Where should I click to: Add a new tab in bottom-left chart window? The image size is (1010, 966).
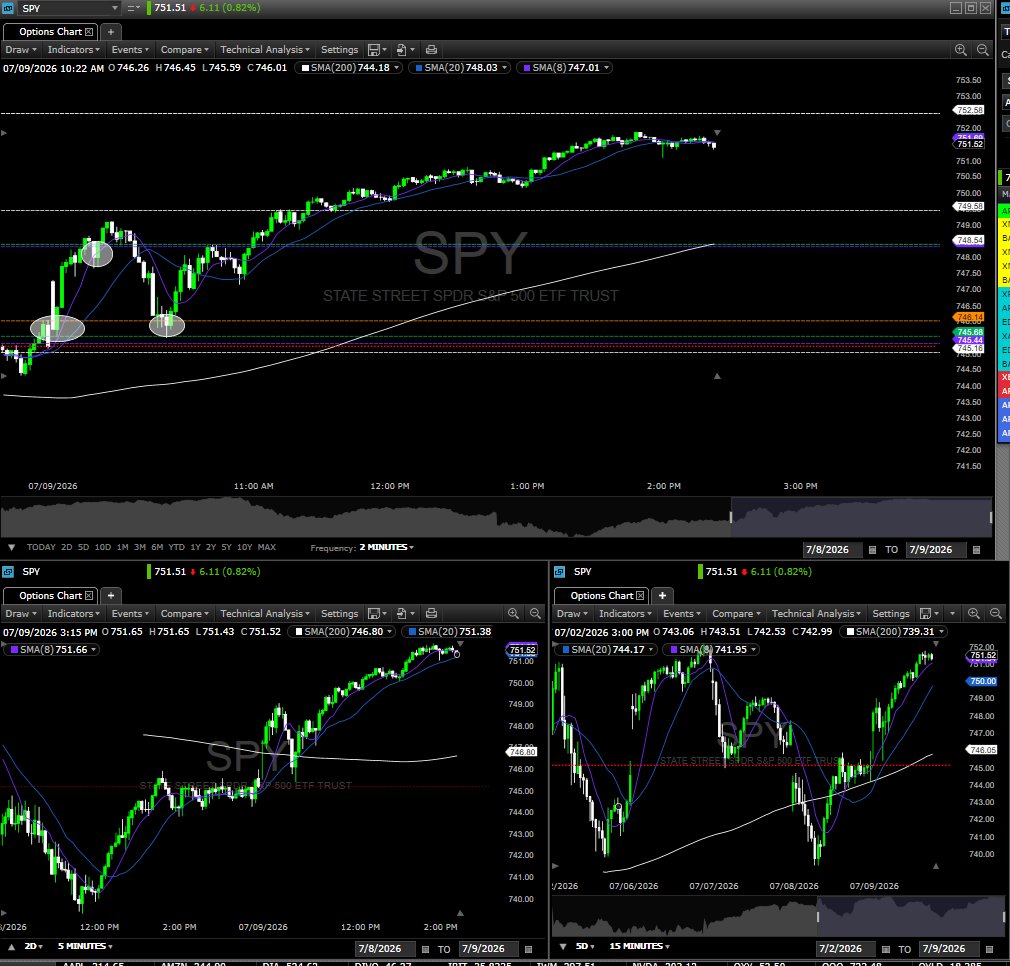coord(111,596)
